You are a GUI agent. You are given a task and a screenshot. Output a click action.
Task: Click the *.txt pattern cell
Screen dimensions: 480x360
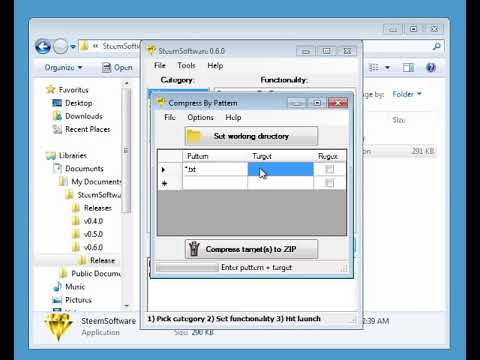[x=215, y=169]
